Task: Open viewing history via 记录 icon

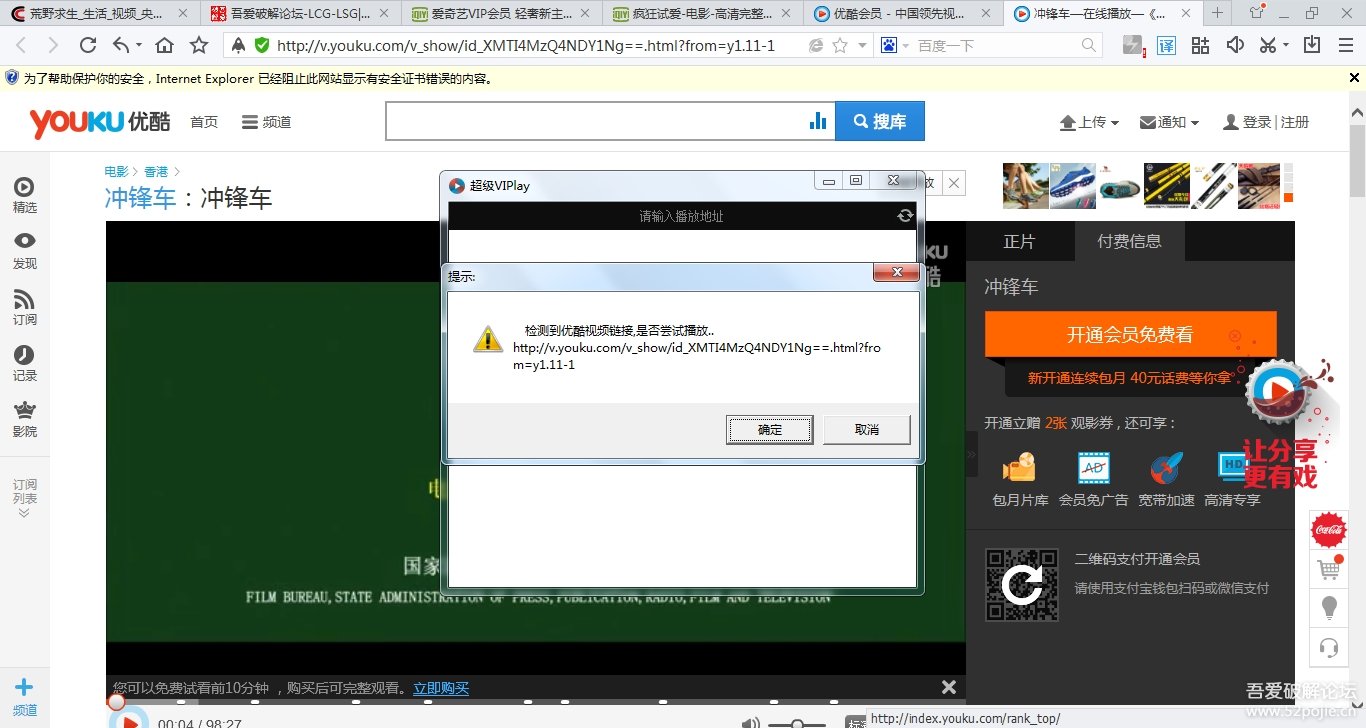Action: coord(22,363)
